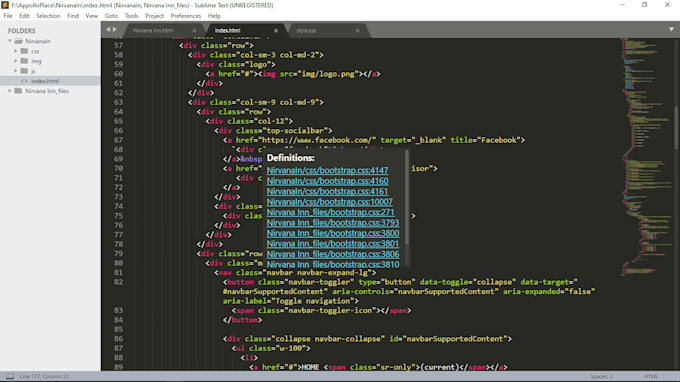Change the HTML syntax selector
This screenshot has height=382, width=680.
651,376
